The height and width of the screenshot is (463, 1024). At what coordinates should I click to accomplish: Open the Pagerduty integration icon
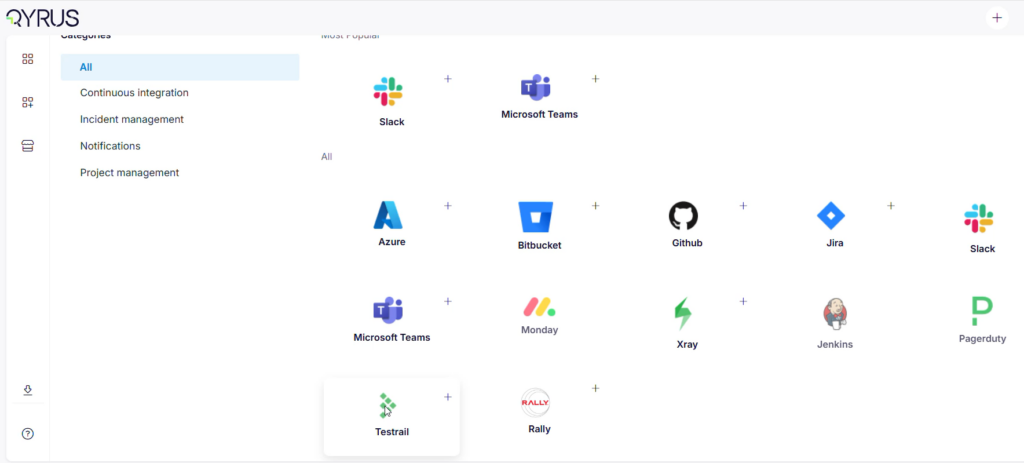click(x=981, y=311)
